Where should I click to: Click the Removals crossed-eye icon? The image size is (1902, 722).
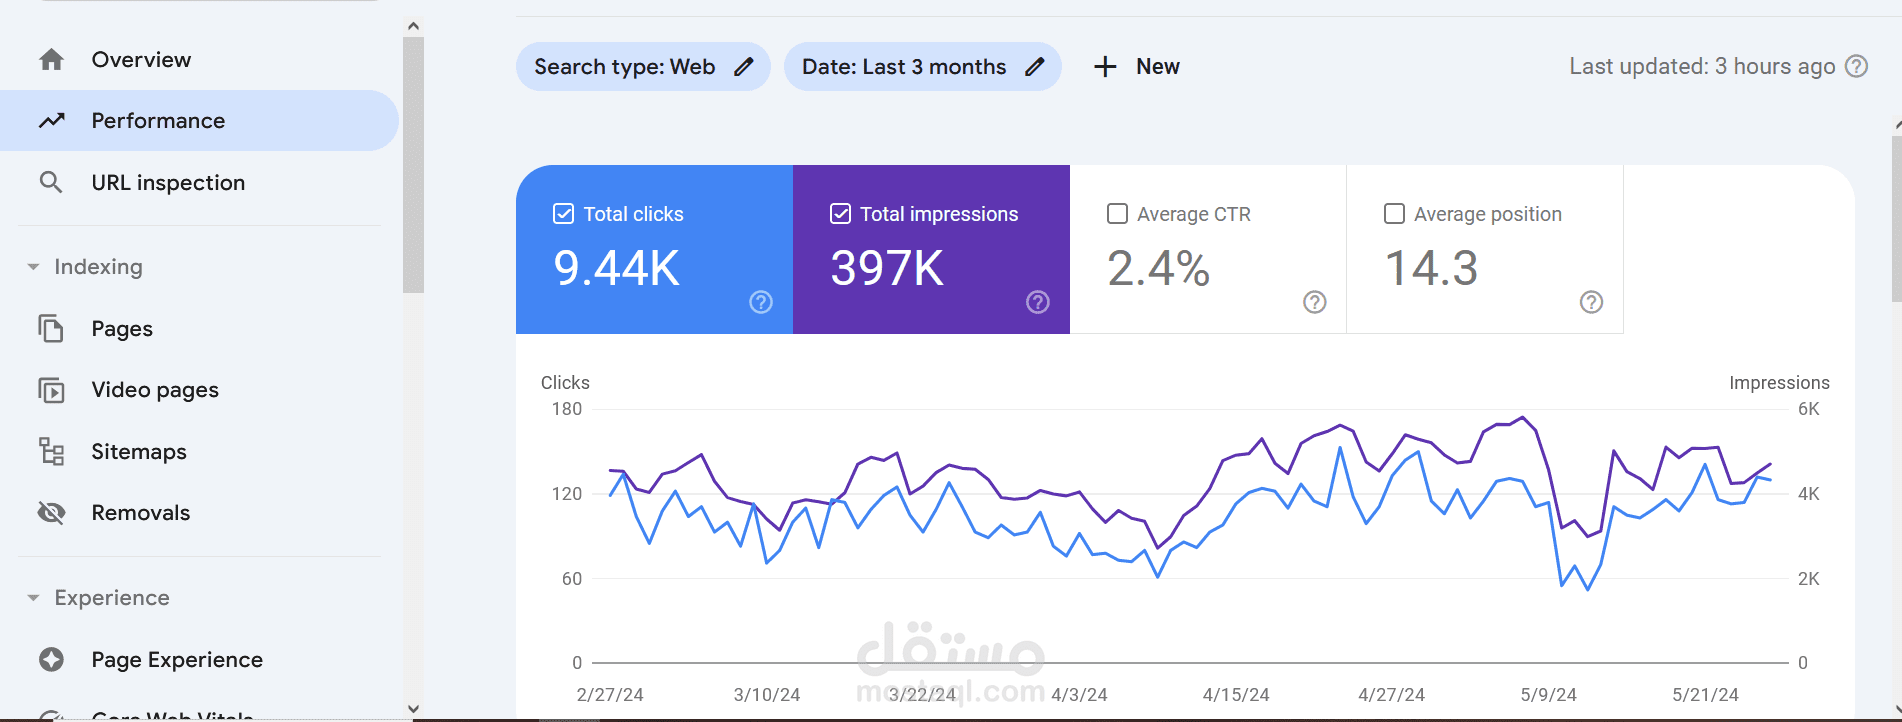[x=51, y=513]
